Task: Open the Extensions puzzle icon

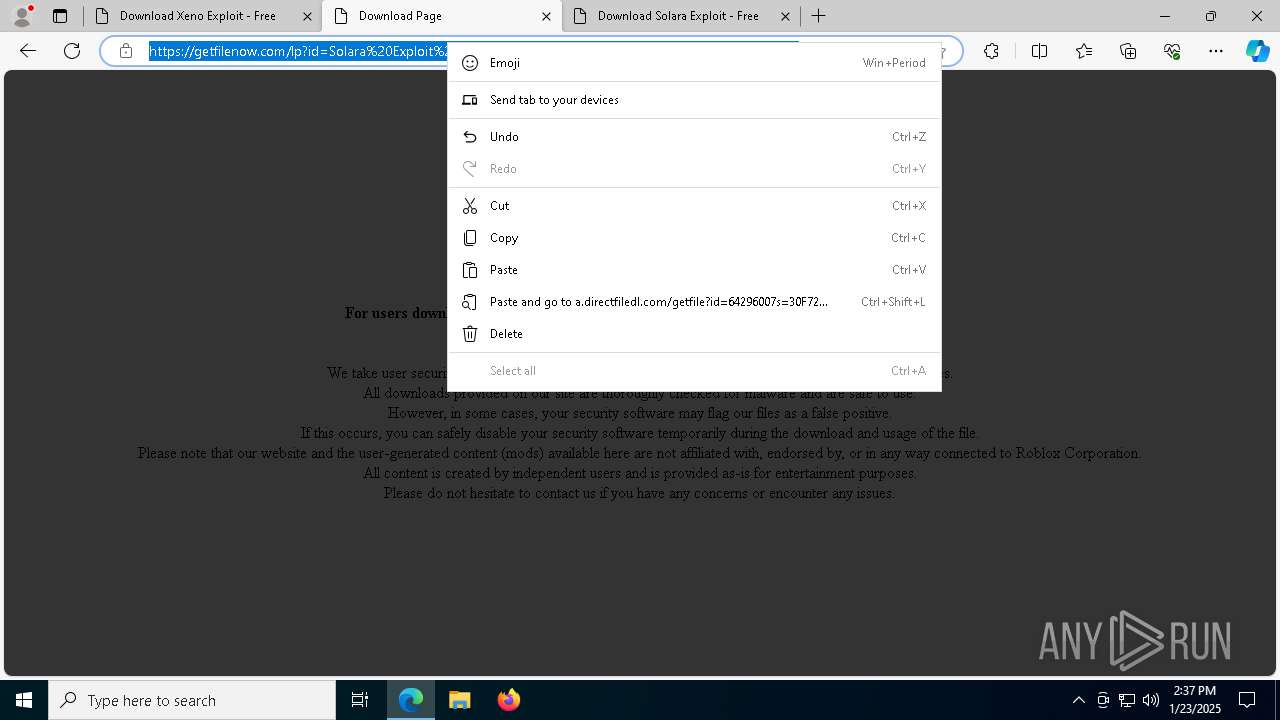Action: pyautogui.click(x=991, y=51)
